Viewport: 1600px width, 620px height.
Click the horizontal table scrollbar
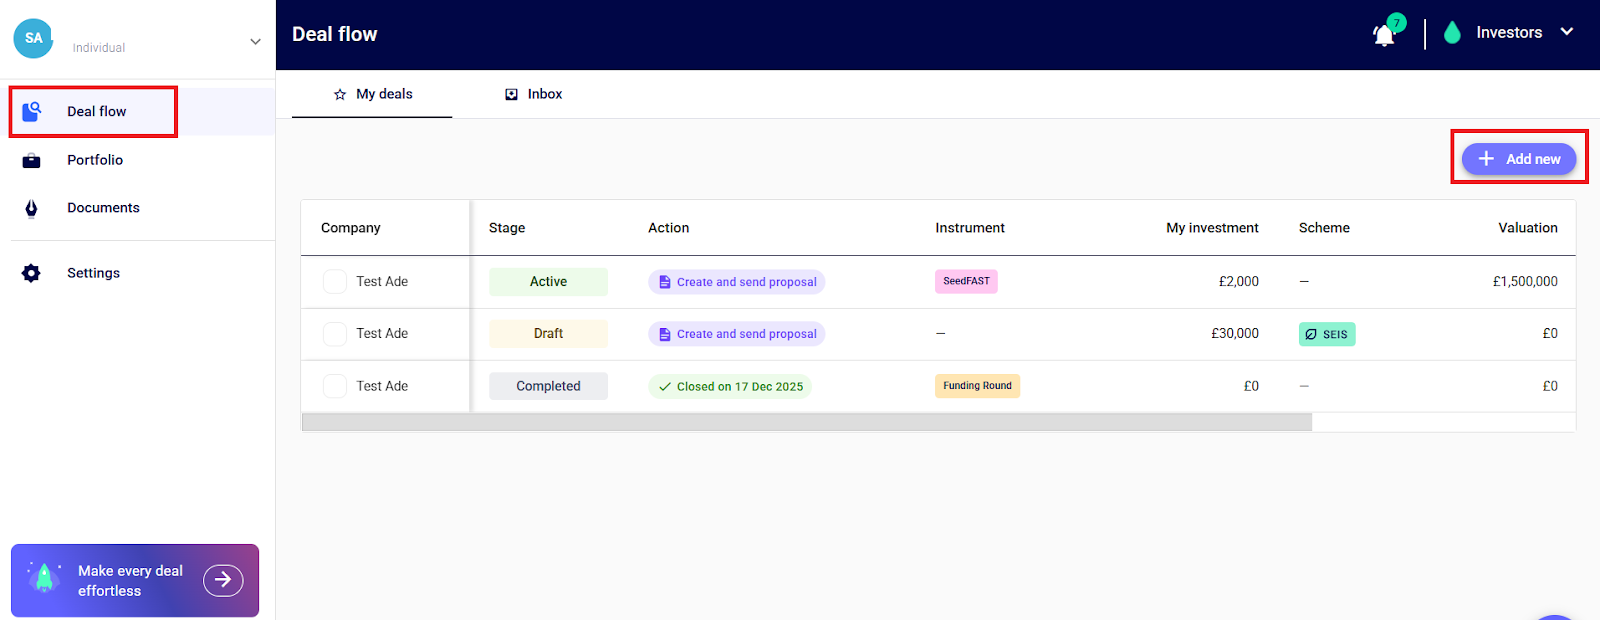(806, 423)
